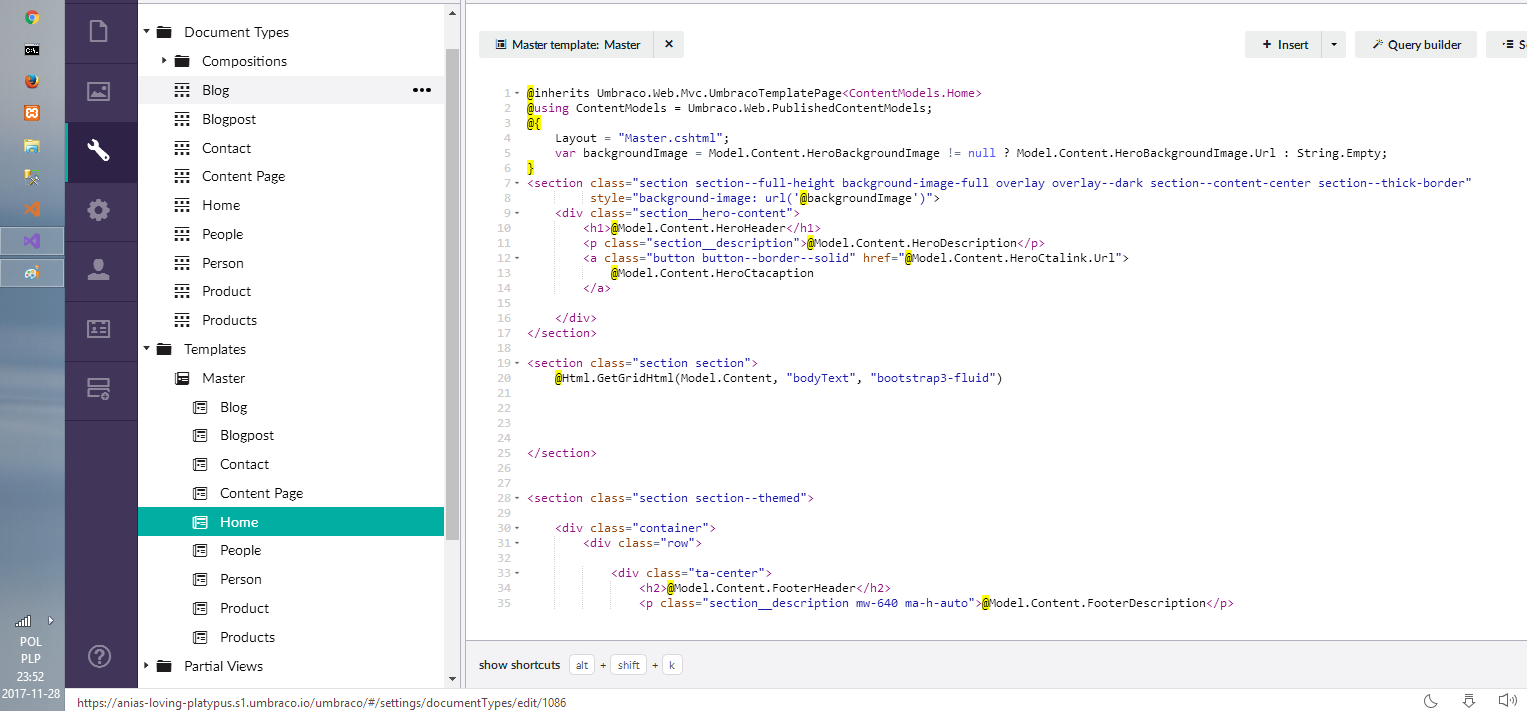
Task: Fold the ta-center div at line 33
Action: (x=517, y=573)
